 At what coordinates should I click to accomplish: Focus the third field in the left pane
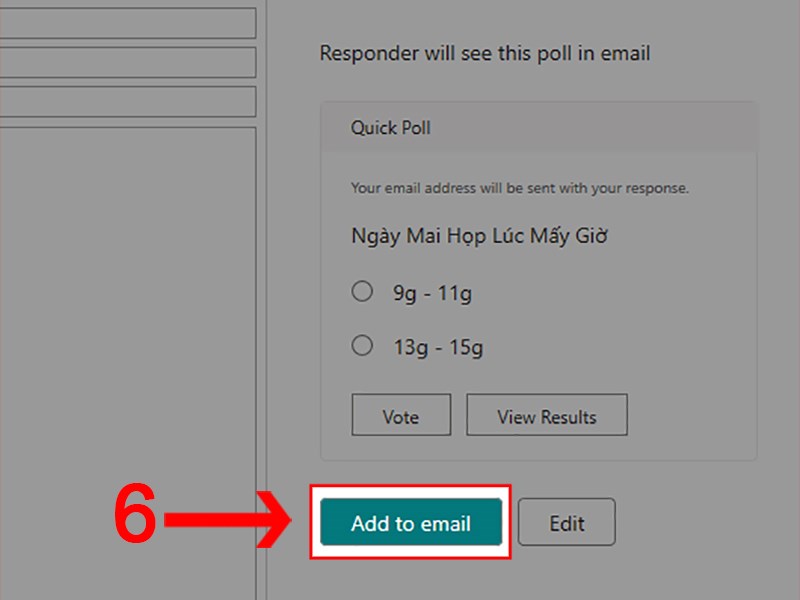127,101
